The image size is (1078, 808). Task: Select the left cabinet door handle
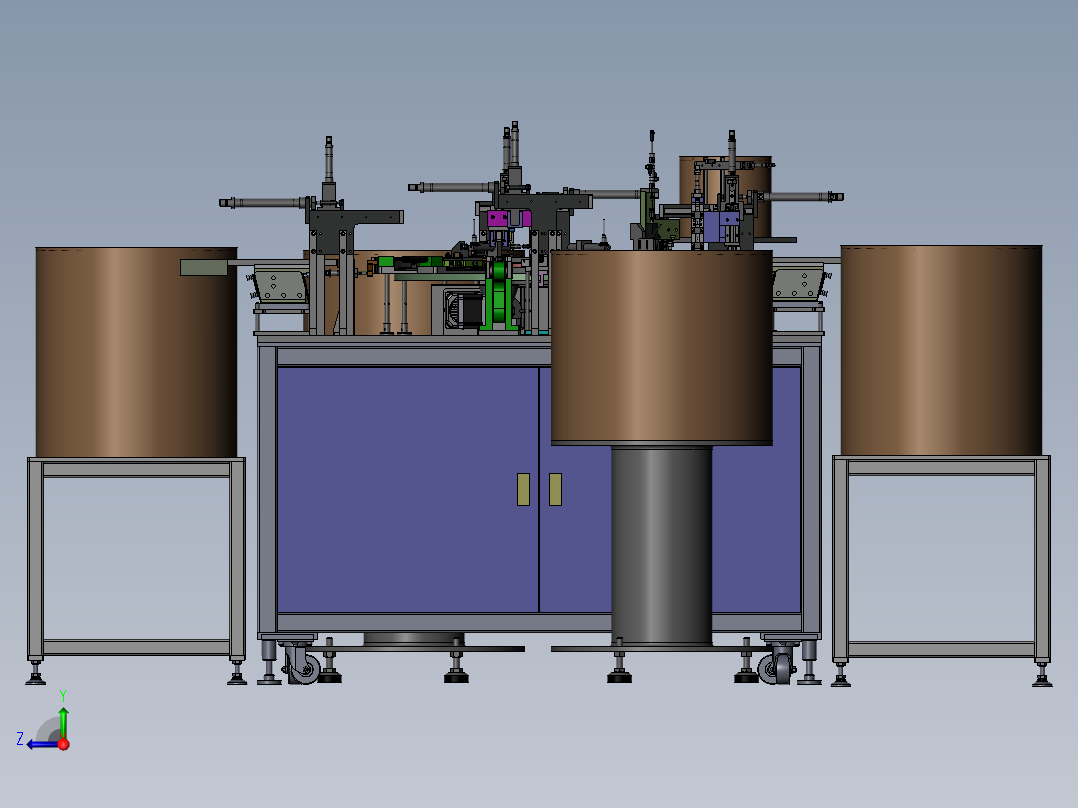point(523,489)
